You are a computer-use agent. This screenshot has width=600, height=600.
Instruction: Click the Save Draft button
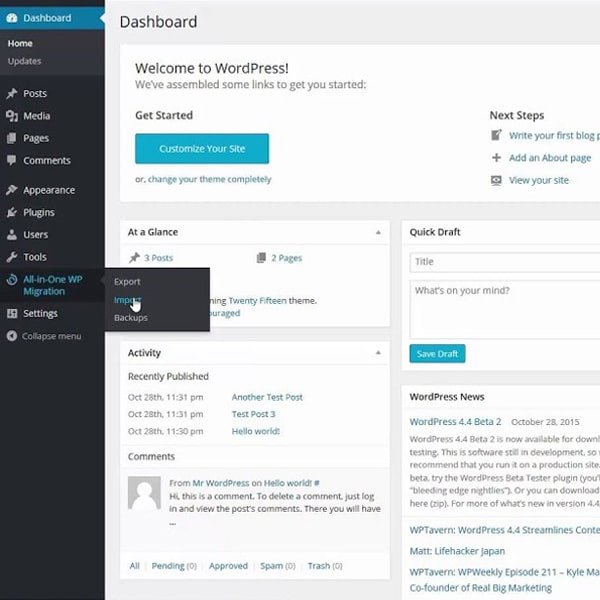pos(437,354)
